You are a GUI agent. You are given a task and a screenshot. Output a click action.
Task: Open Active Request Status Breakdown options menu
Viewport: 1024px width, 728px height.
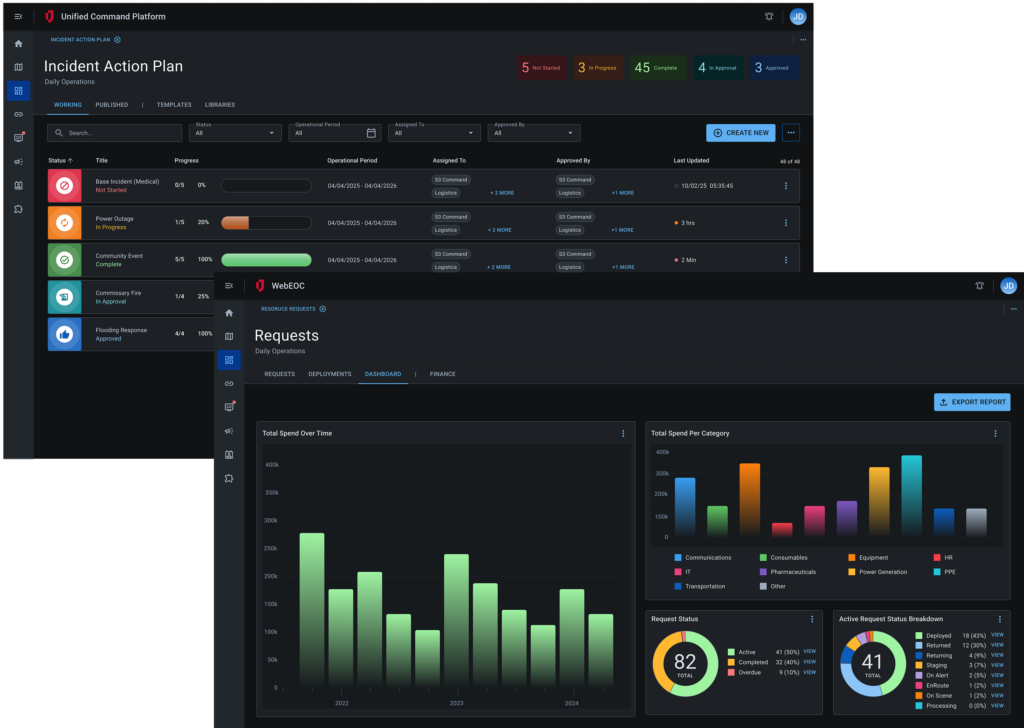pos(1000,619)
